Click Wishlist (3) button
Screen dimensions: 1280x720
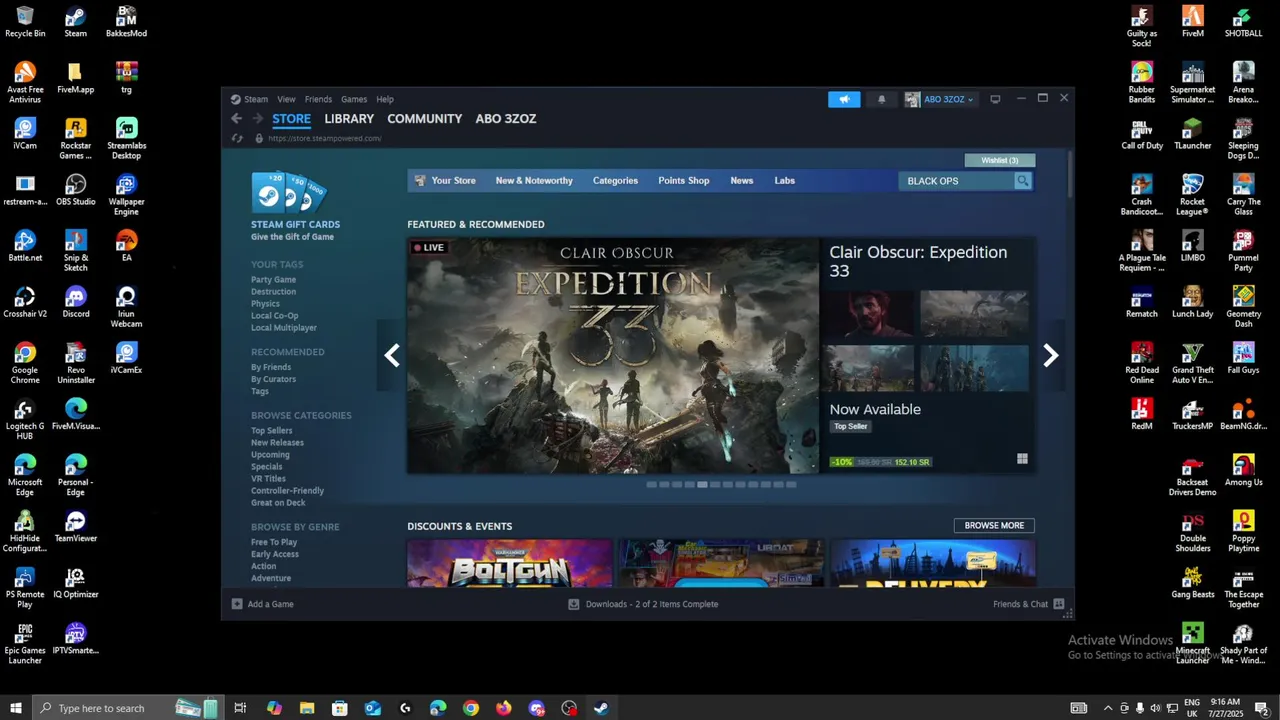click(1000, 160)
